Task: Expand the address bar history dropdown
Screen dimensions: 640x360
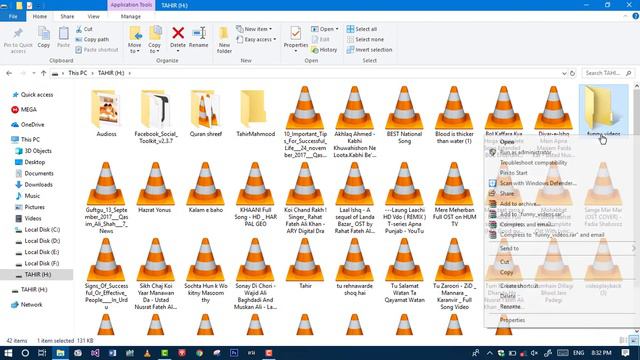Action: pyautogui.click(x=564, y=73)
